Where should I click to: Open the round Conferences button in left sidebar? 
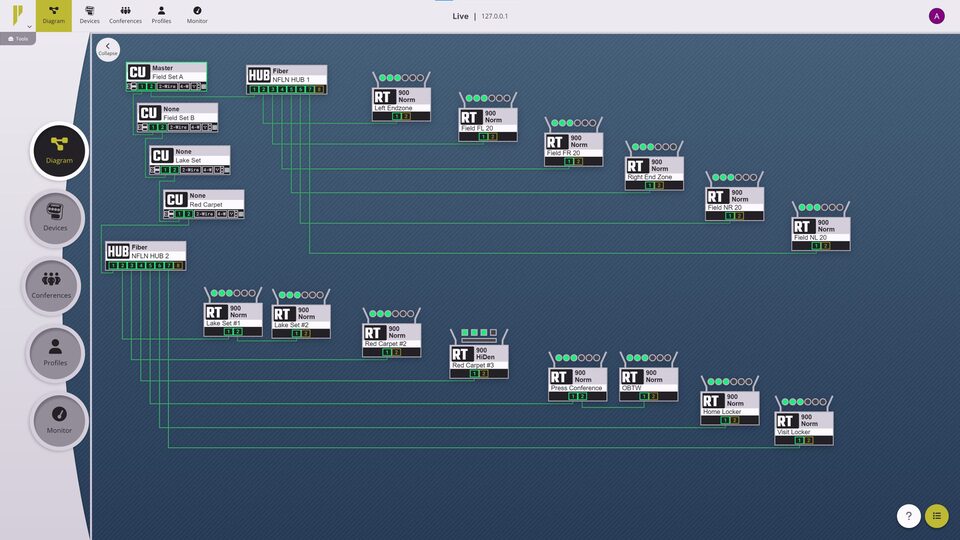click(52, 286)
